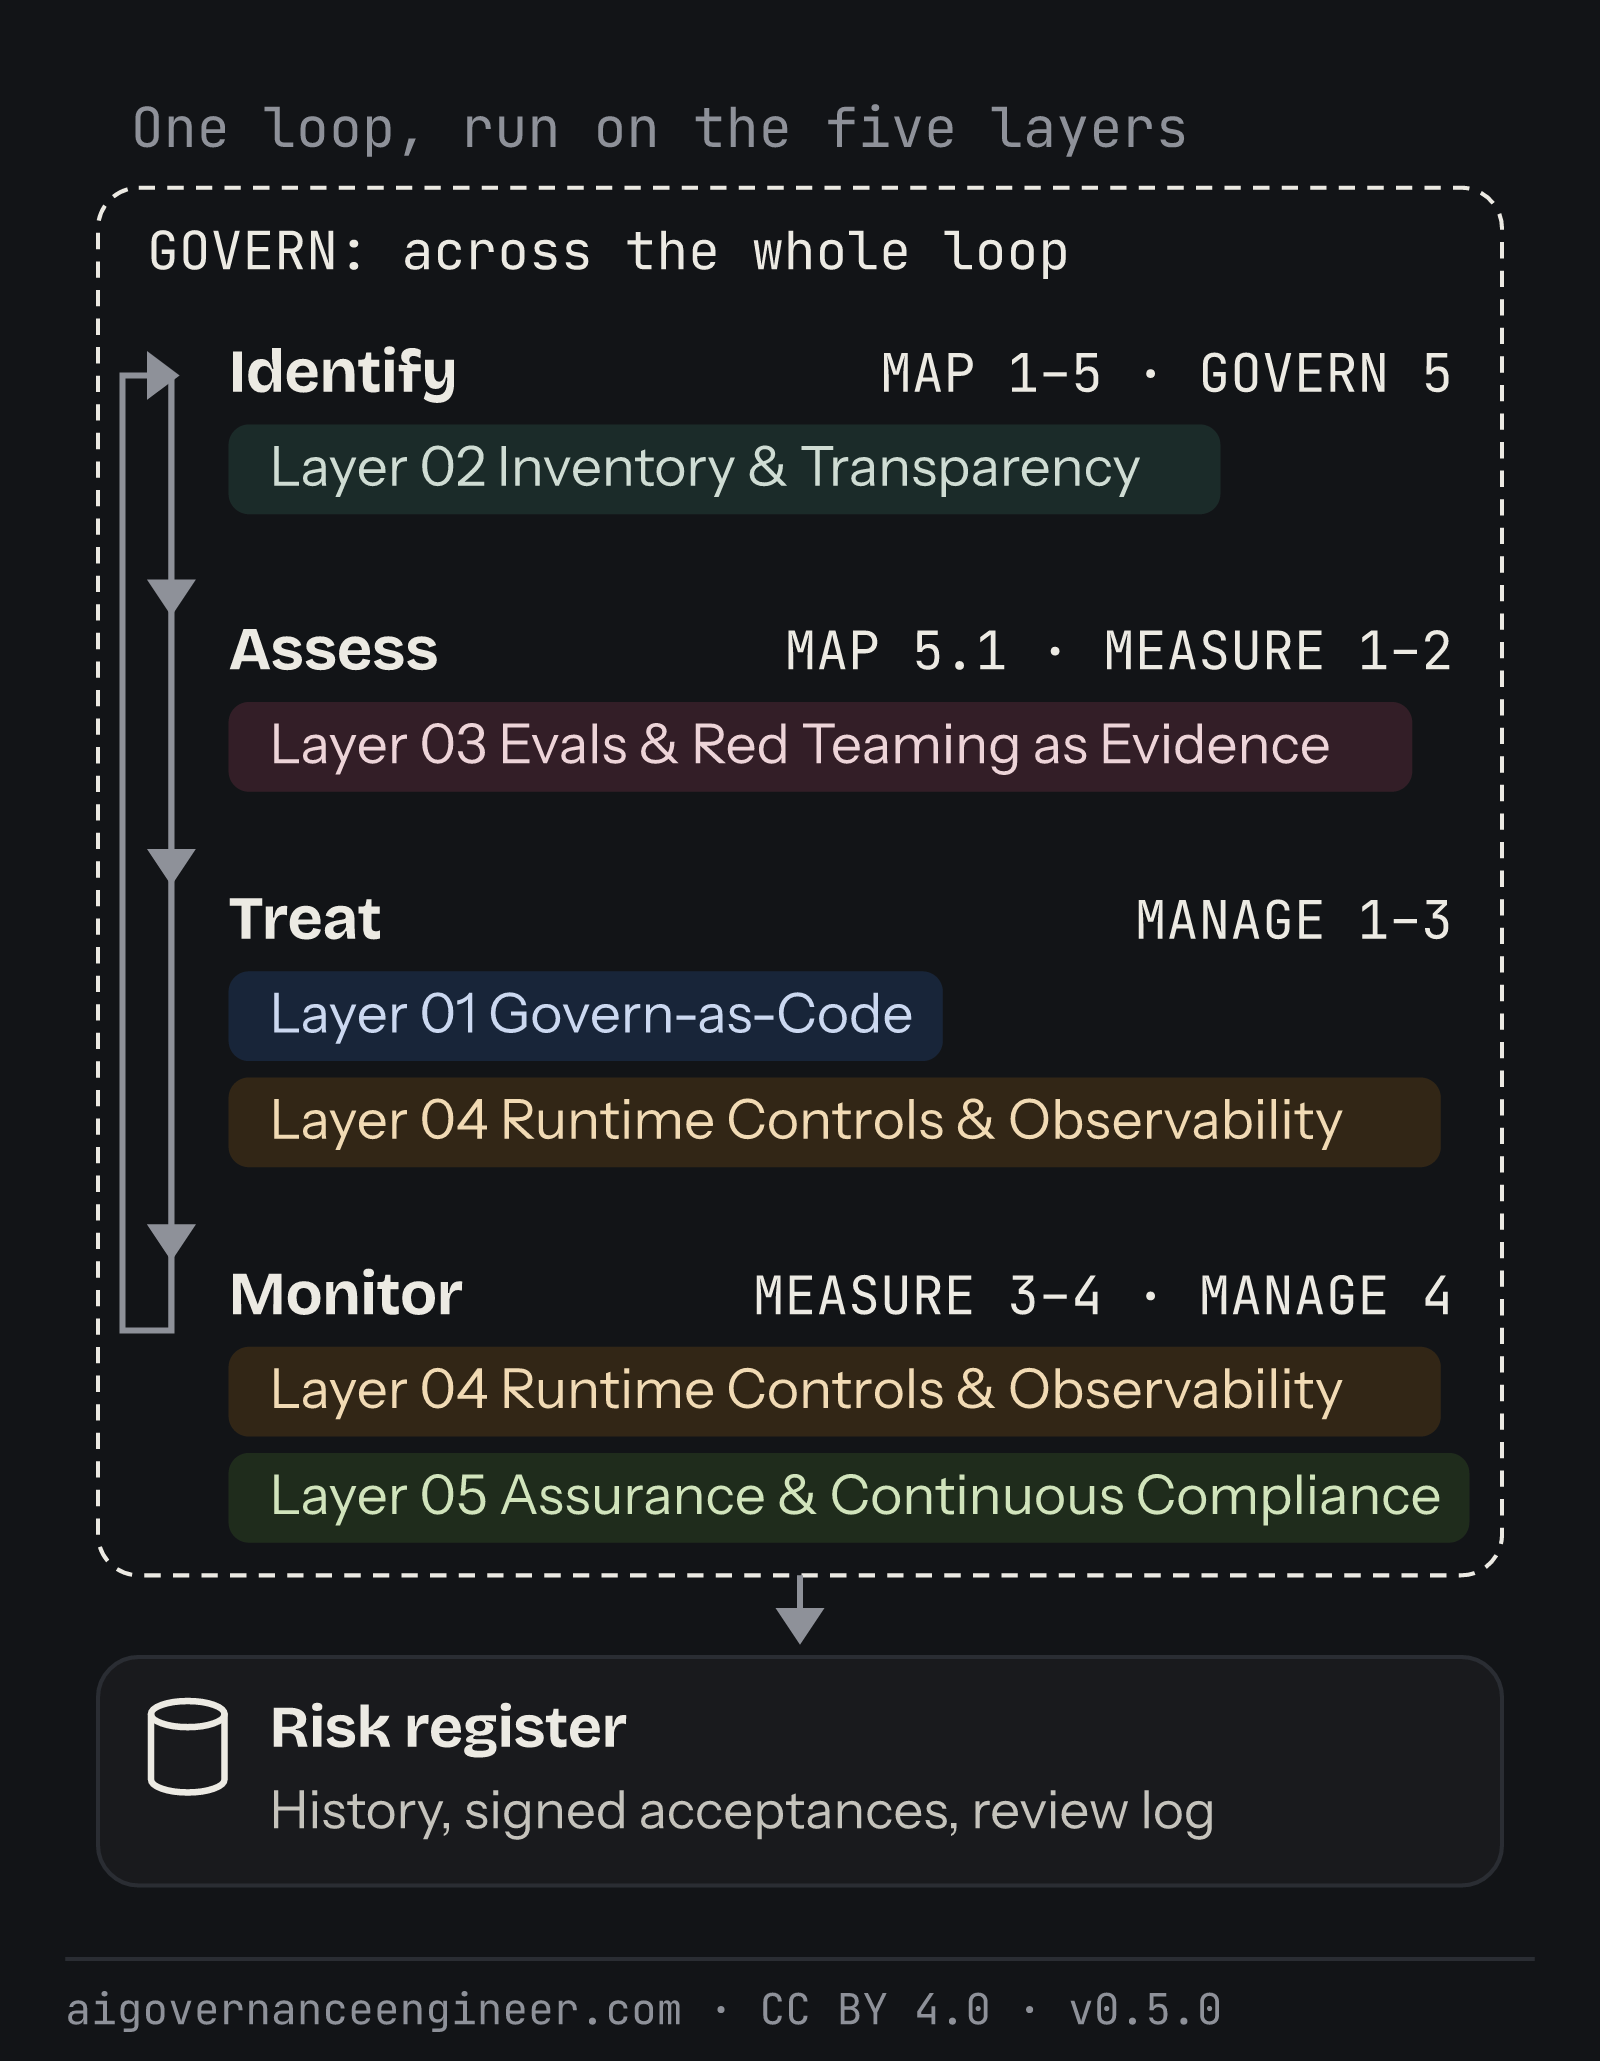Click the Assess step heading
The height and width of the screenshot is (2061, 1600).
pos(334,650)
